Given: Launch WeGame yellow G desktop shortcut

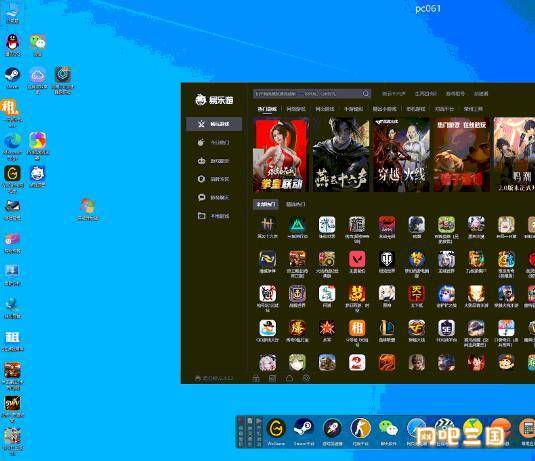Looking at the screenshot, I should [13, 179].
